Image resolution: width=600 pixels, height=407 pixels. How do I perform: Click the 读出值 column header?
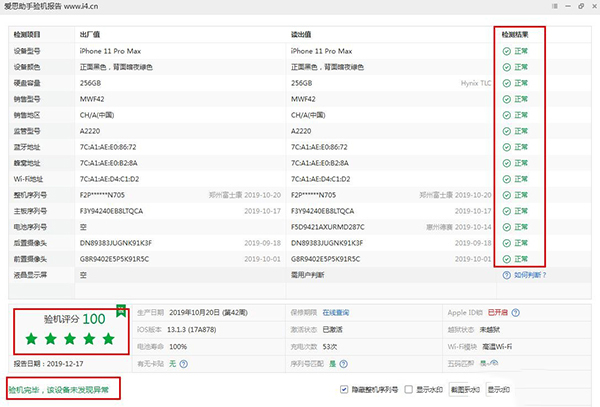pos(302,34)
